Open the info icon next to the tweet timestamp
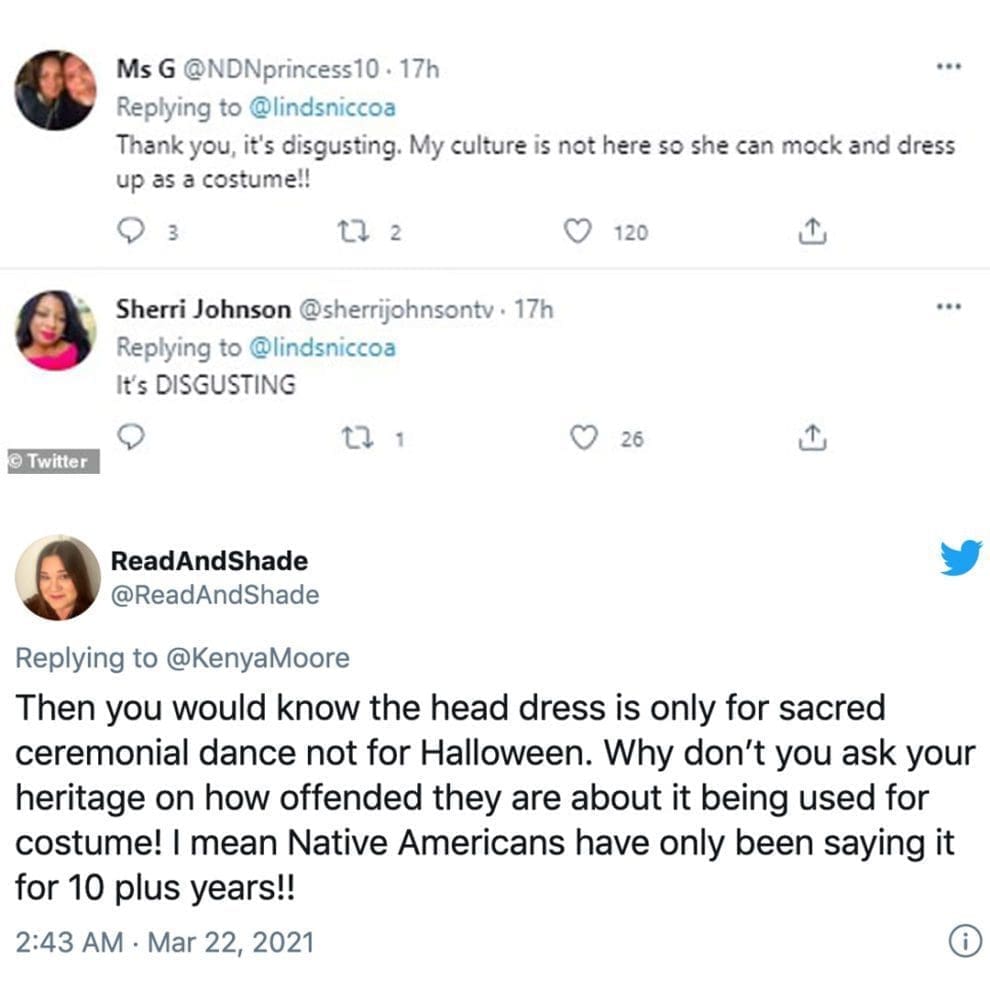Viewport: 990px width, 990px height. 963,938
